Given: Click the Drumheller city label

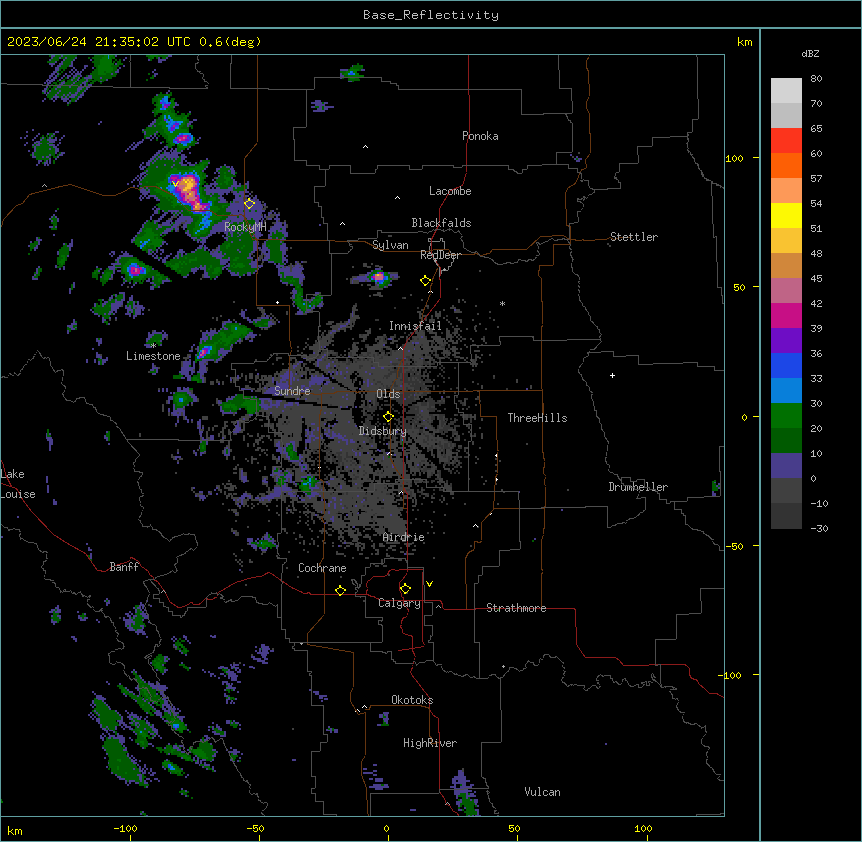Looking at the screenshot, I should click(x=638, y=487).
